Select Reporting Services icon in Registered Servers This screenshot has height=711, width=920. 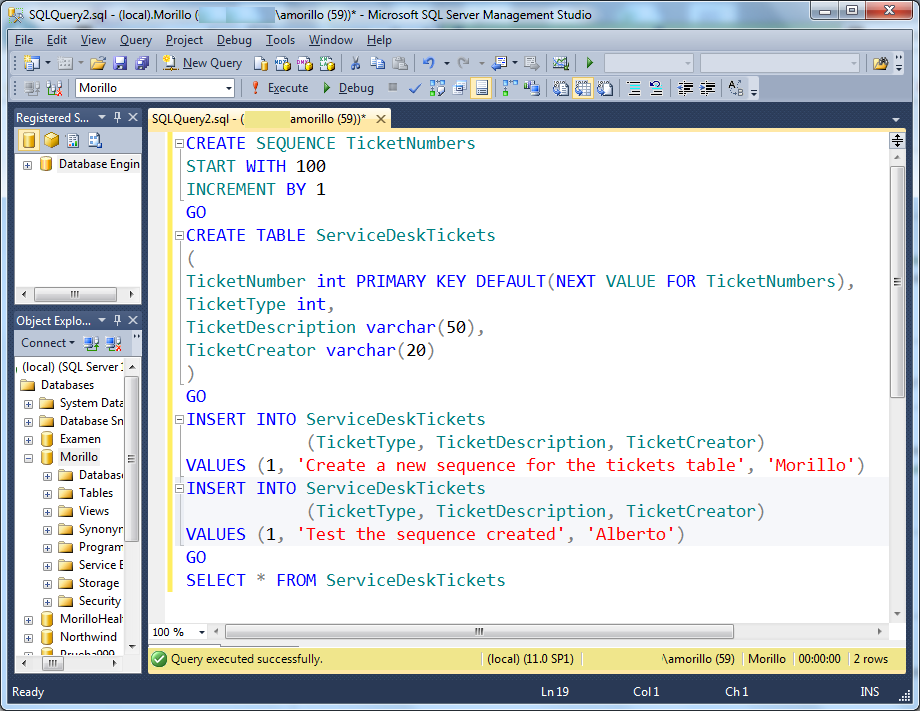click(x=73, y=140)
